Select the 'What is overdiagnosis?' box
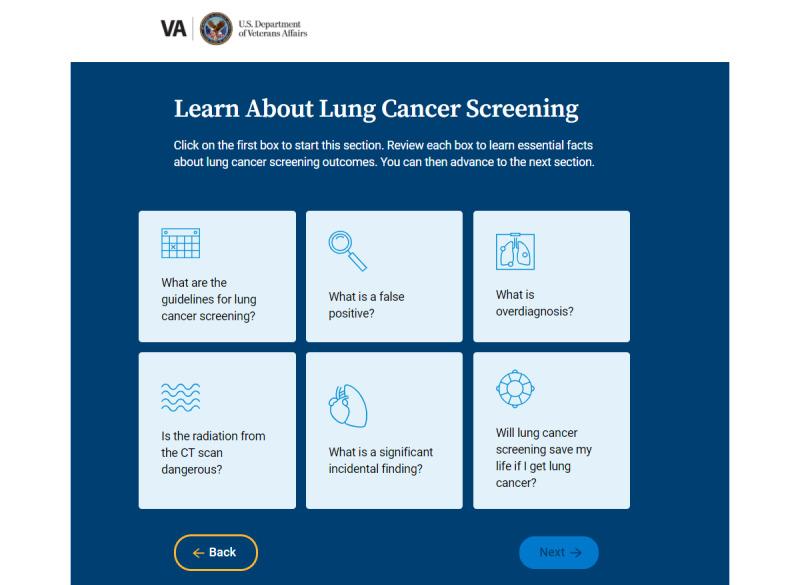 tap(552, 276)
